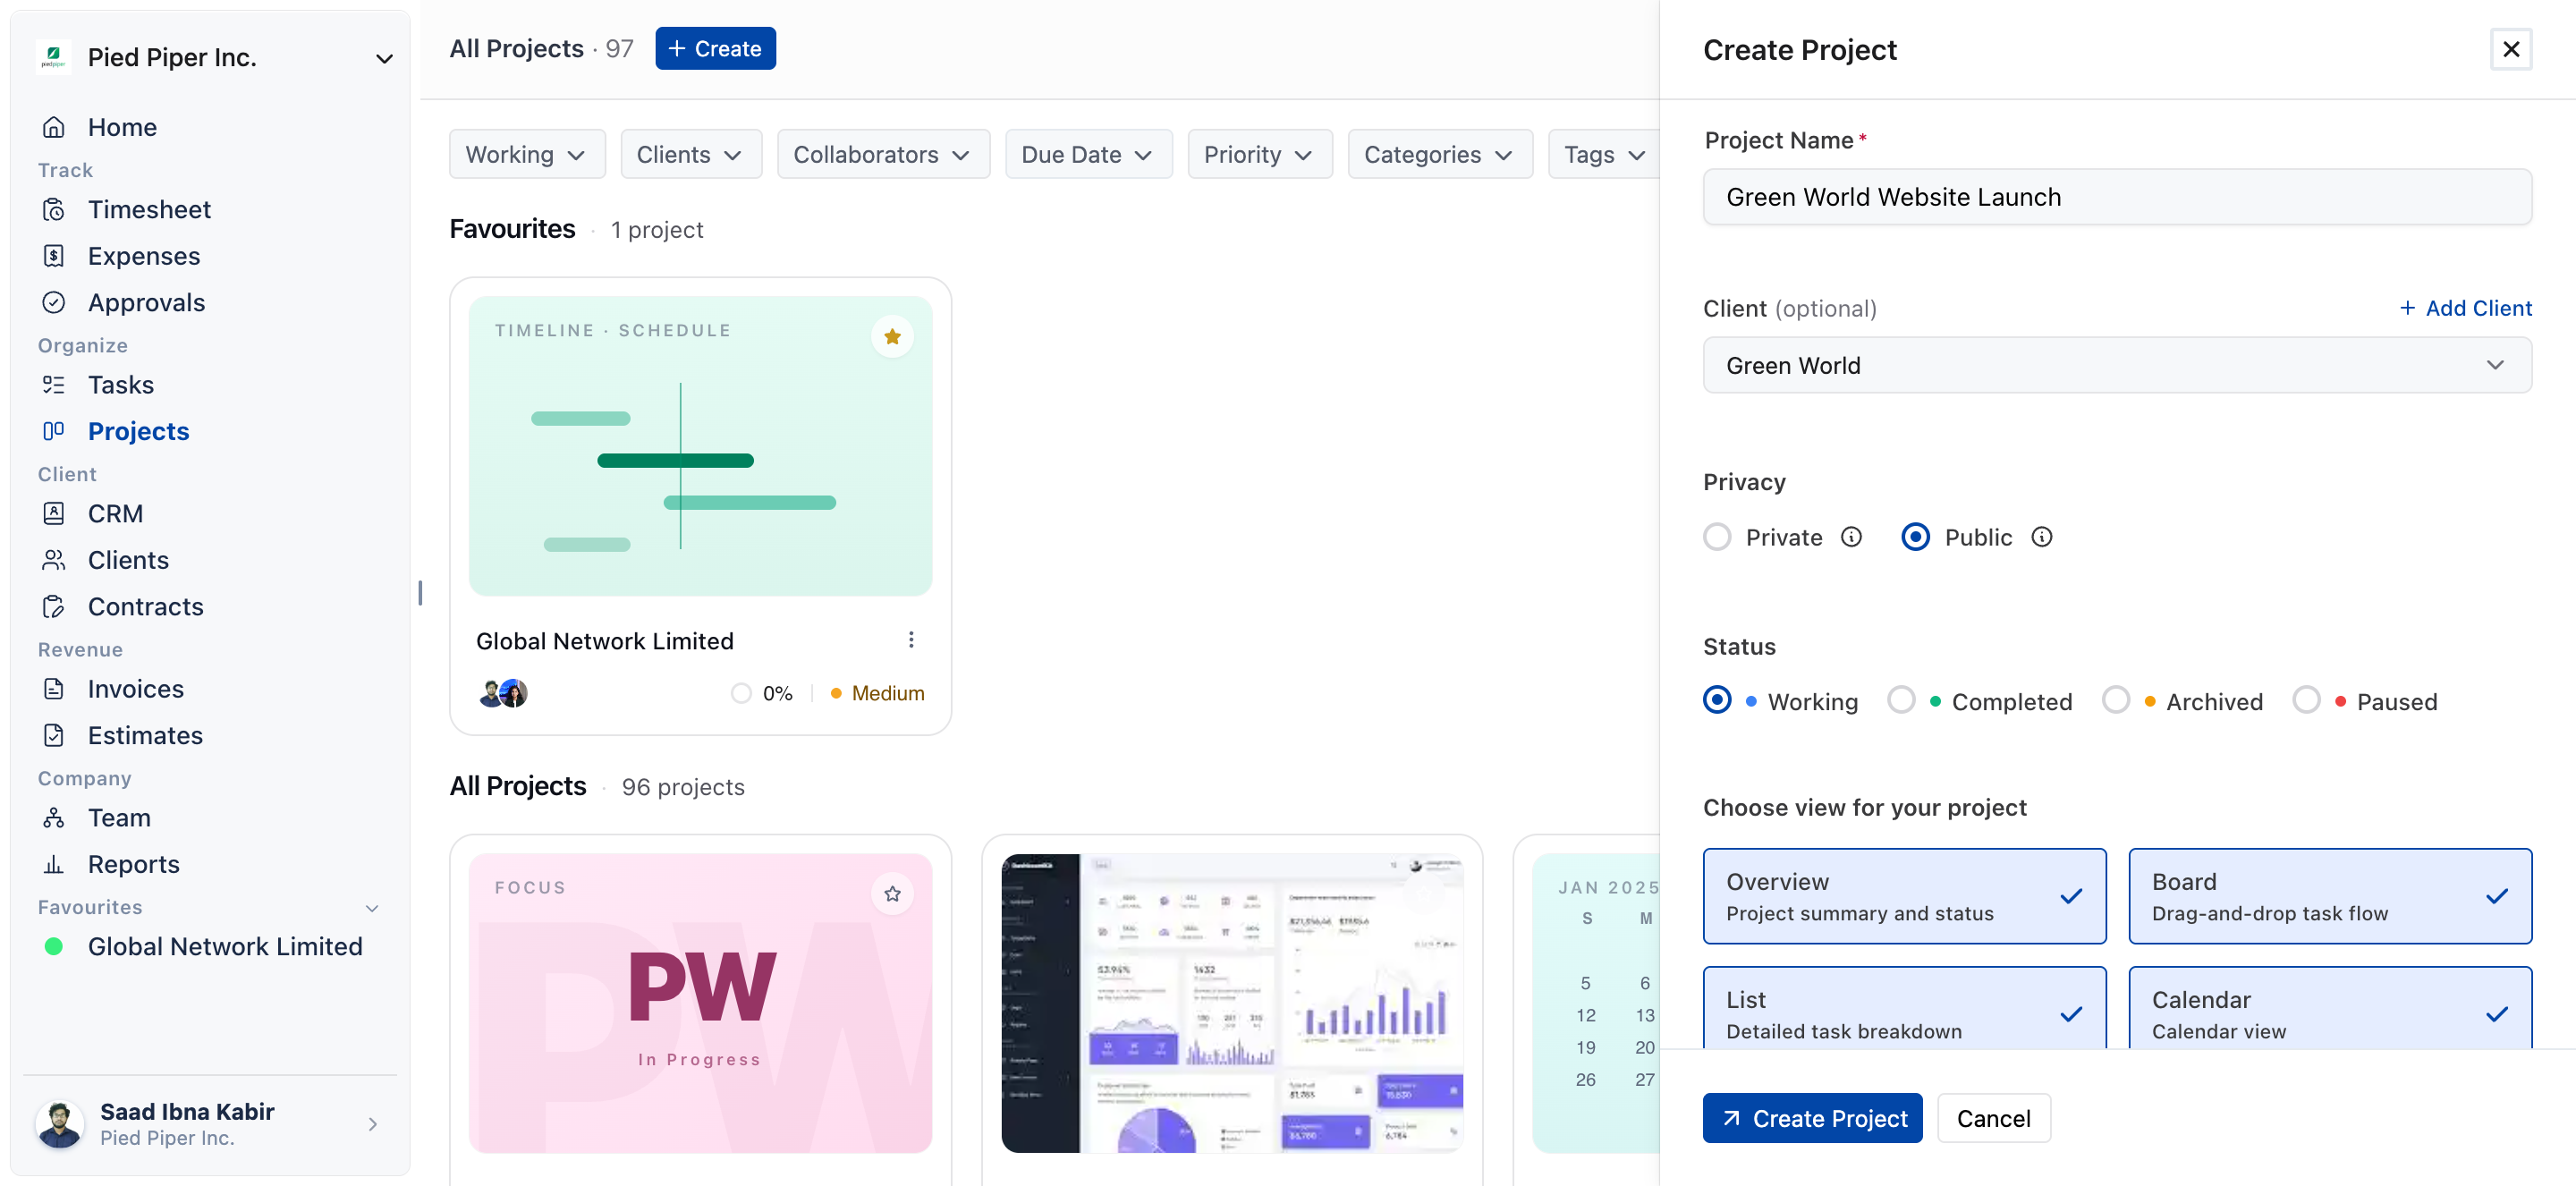Image resolution: width=2576 pixels, height=1186 pixels.
Task: Click the Team hierarchy icon
Action: click(54, 818)
